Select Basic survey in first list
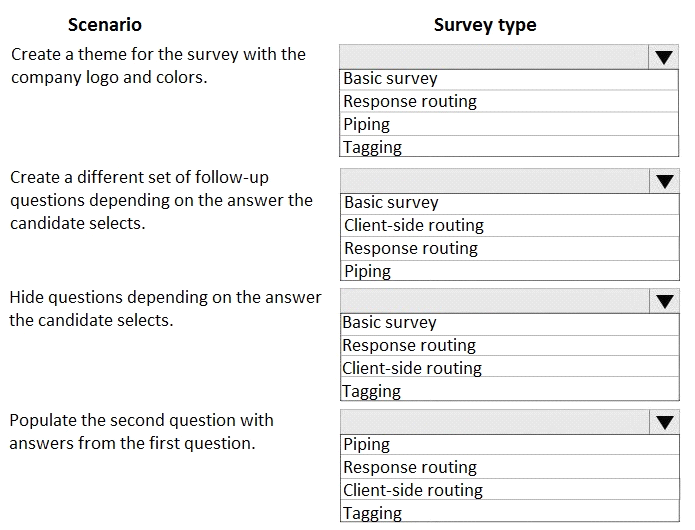 509,80
